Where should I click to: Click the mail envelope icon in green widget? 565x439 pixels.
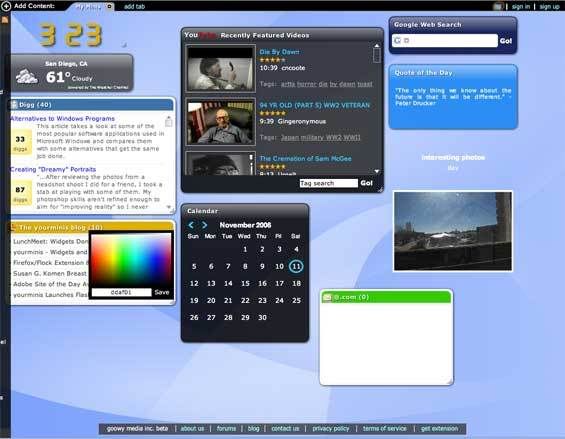[x=327, y=297]
